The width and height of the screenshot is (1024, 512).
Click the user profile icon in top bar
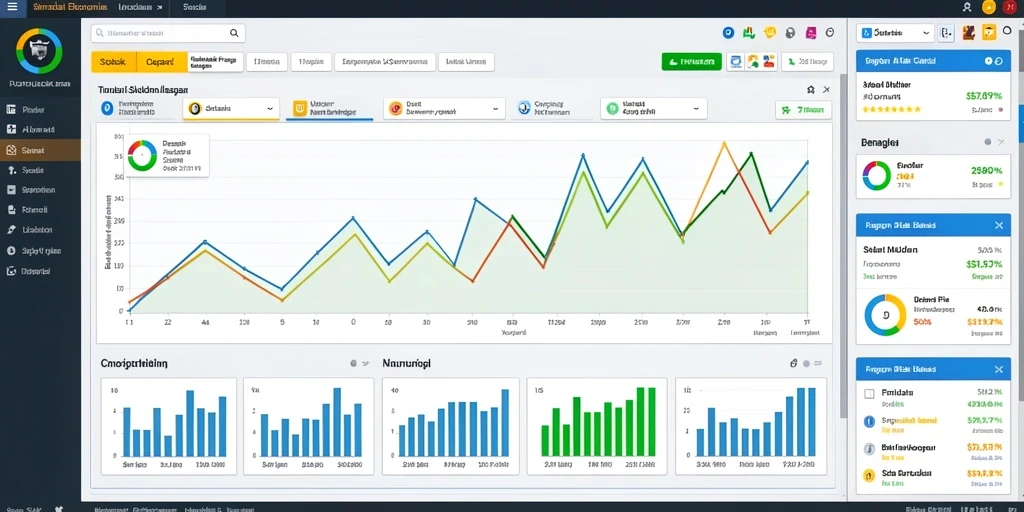pos(967,7)
